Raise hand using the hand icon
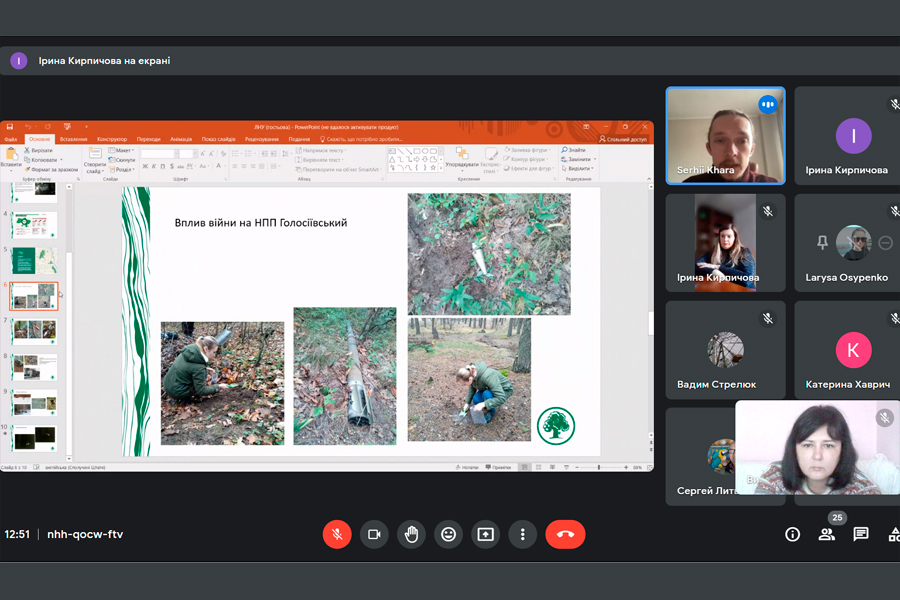The image size is (900, 600). [412, 535]
